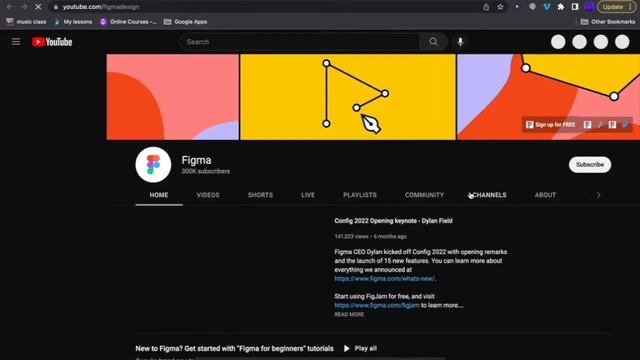Share this page from address bar
Screen dimensions: 640x360
486,7
